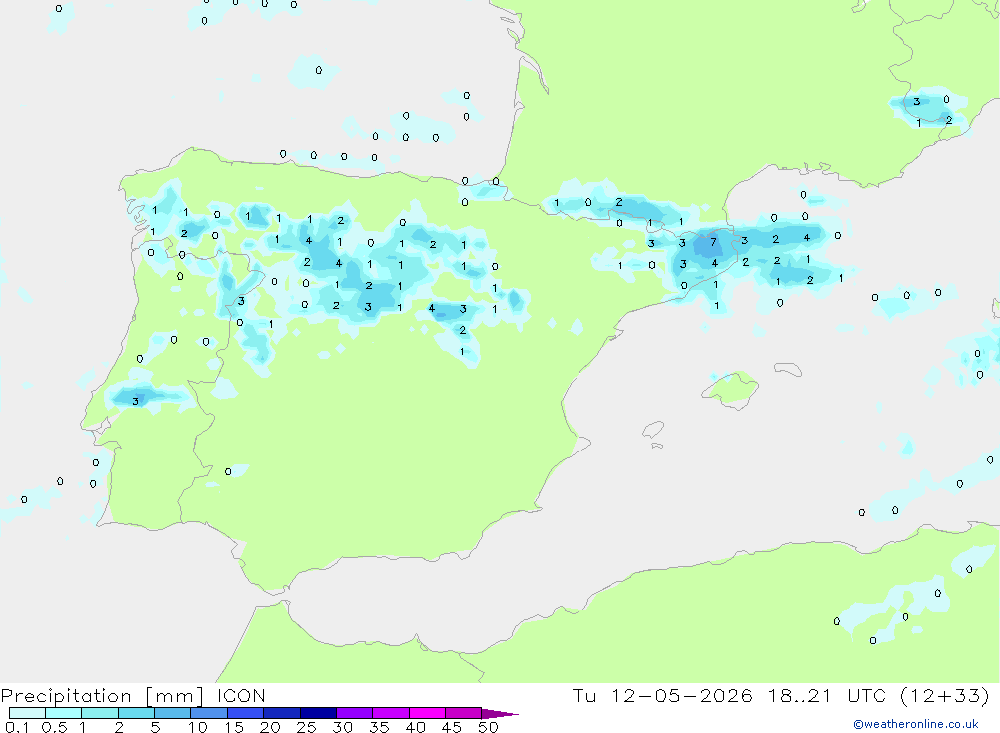Click Menorca island outline on the map

point(788,369)
